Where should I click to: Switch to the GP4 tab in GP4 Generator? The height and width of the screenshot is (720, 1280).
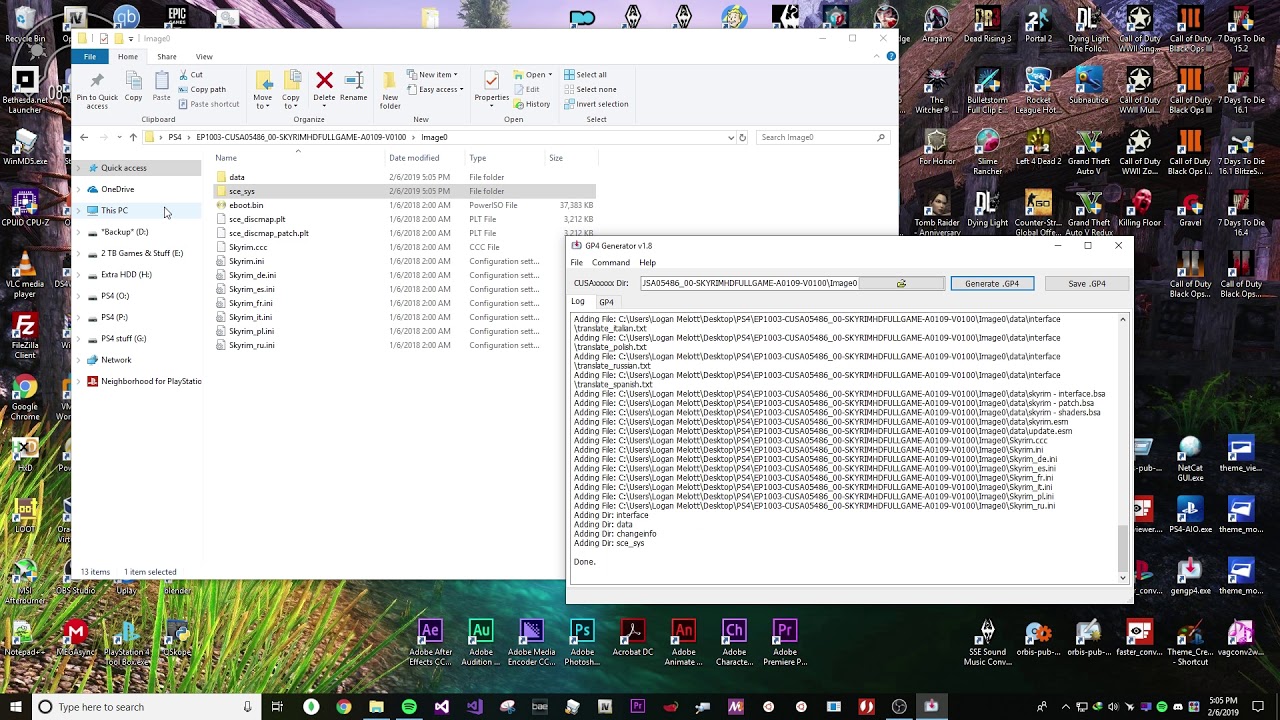pos(606,303)
